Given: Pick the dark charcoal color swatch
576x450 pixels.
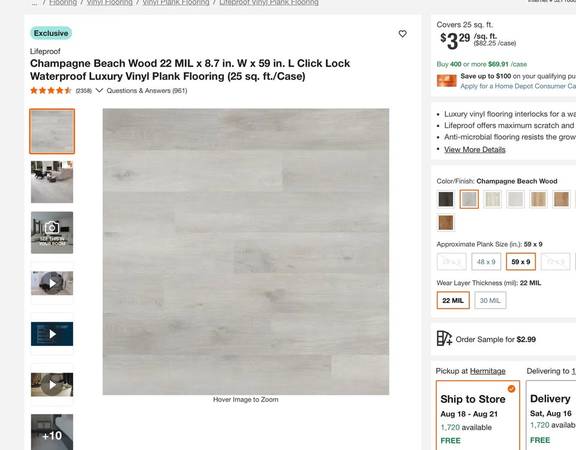Looking at the screenshot, I should [446, 199].
